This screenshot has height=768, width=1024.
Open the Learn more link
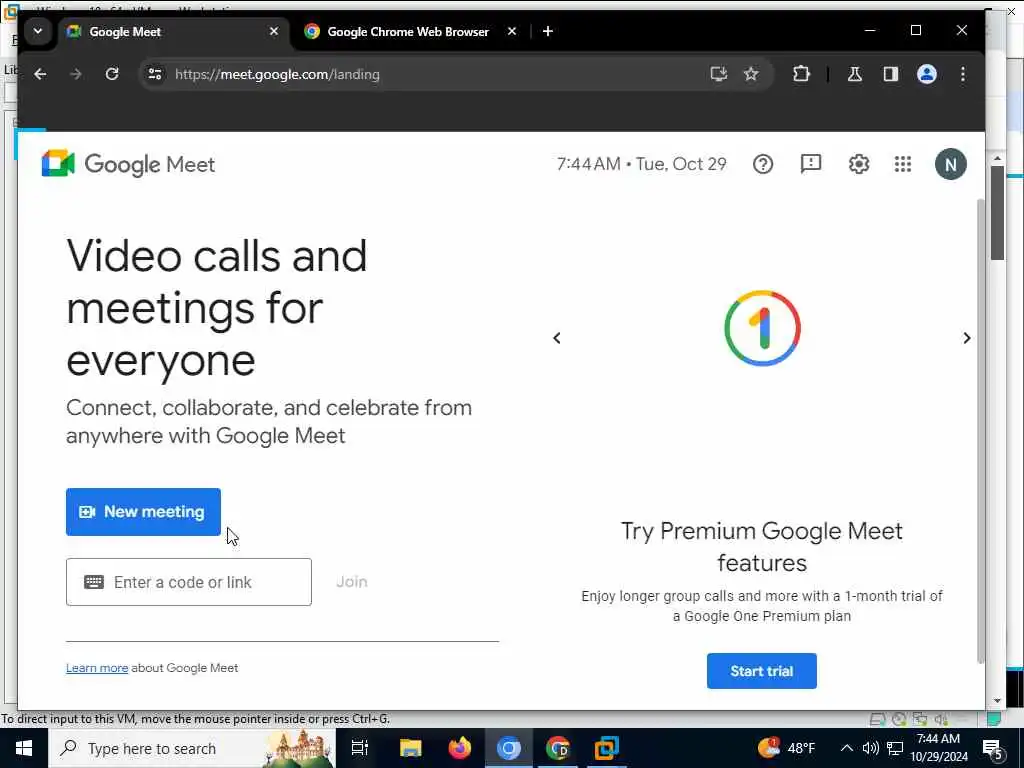tap(97, 668)
